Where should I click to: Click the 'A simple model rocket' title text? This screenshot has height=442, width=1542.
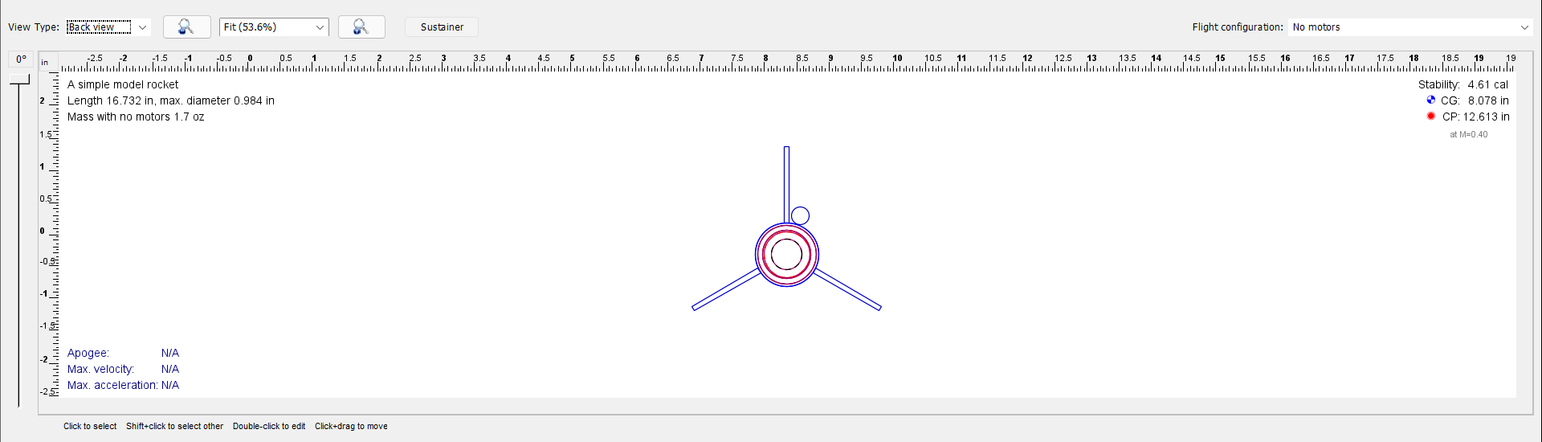pos(122,85)
